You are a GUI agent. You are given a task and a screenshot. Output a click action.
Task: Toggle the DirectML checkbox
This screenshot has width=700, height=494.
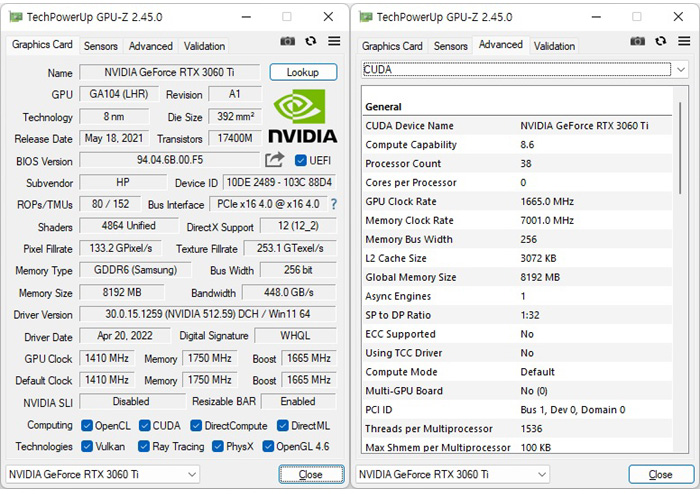point(283,426)
